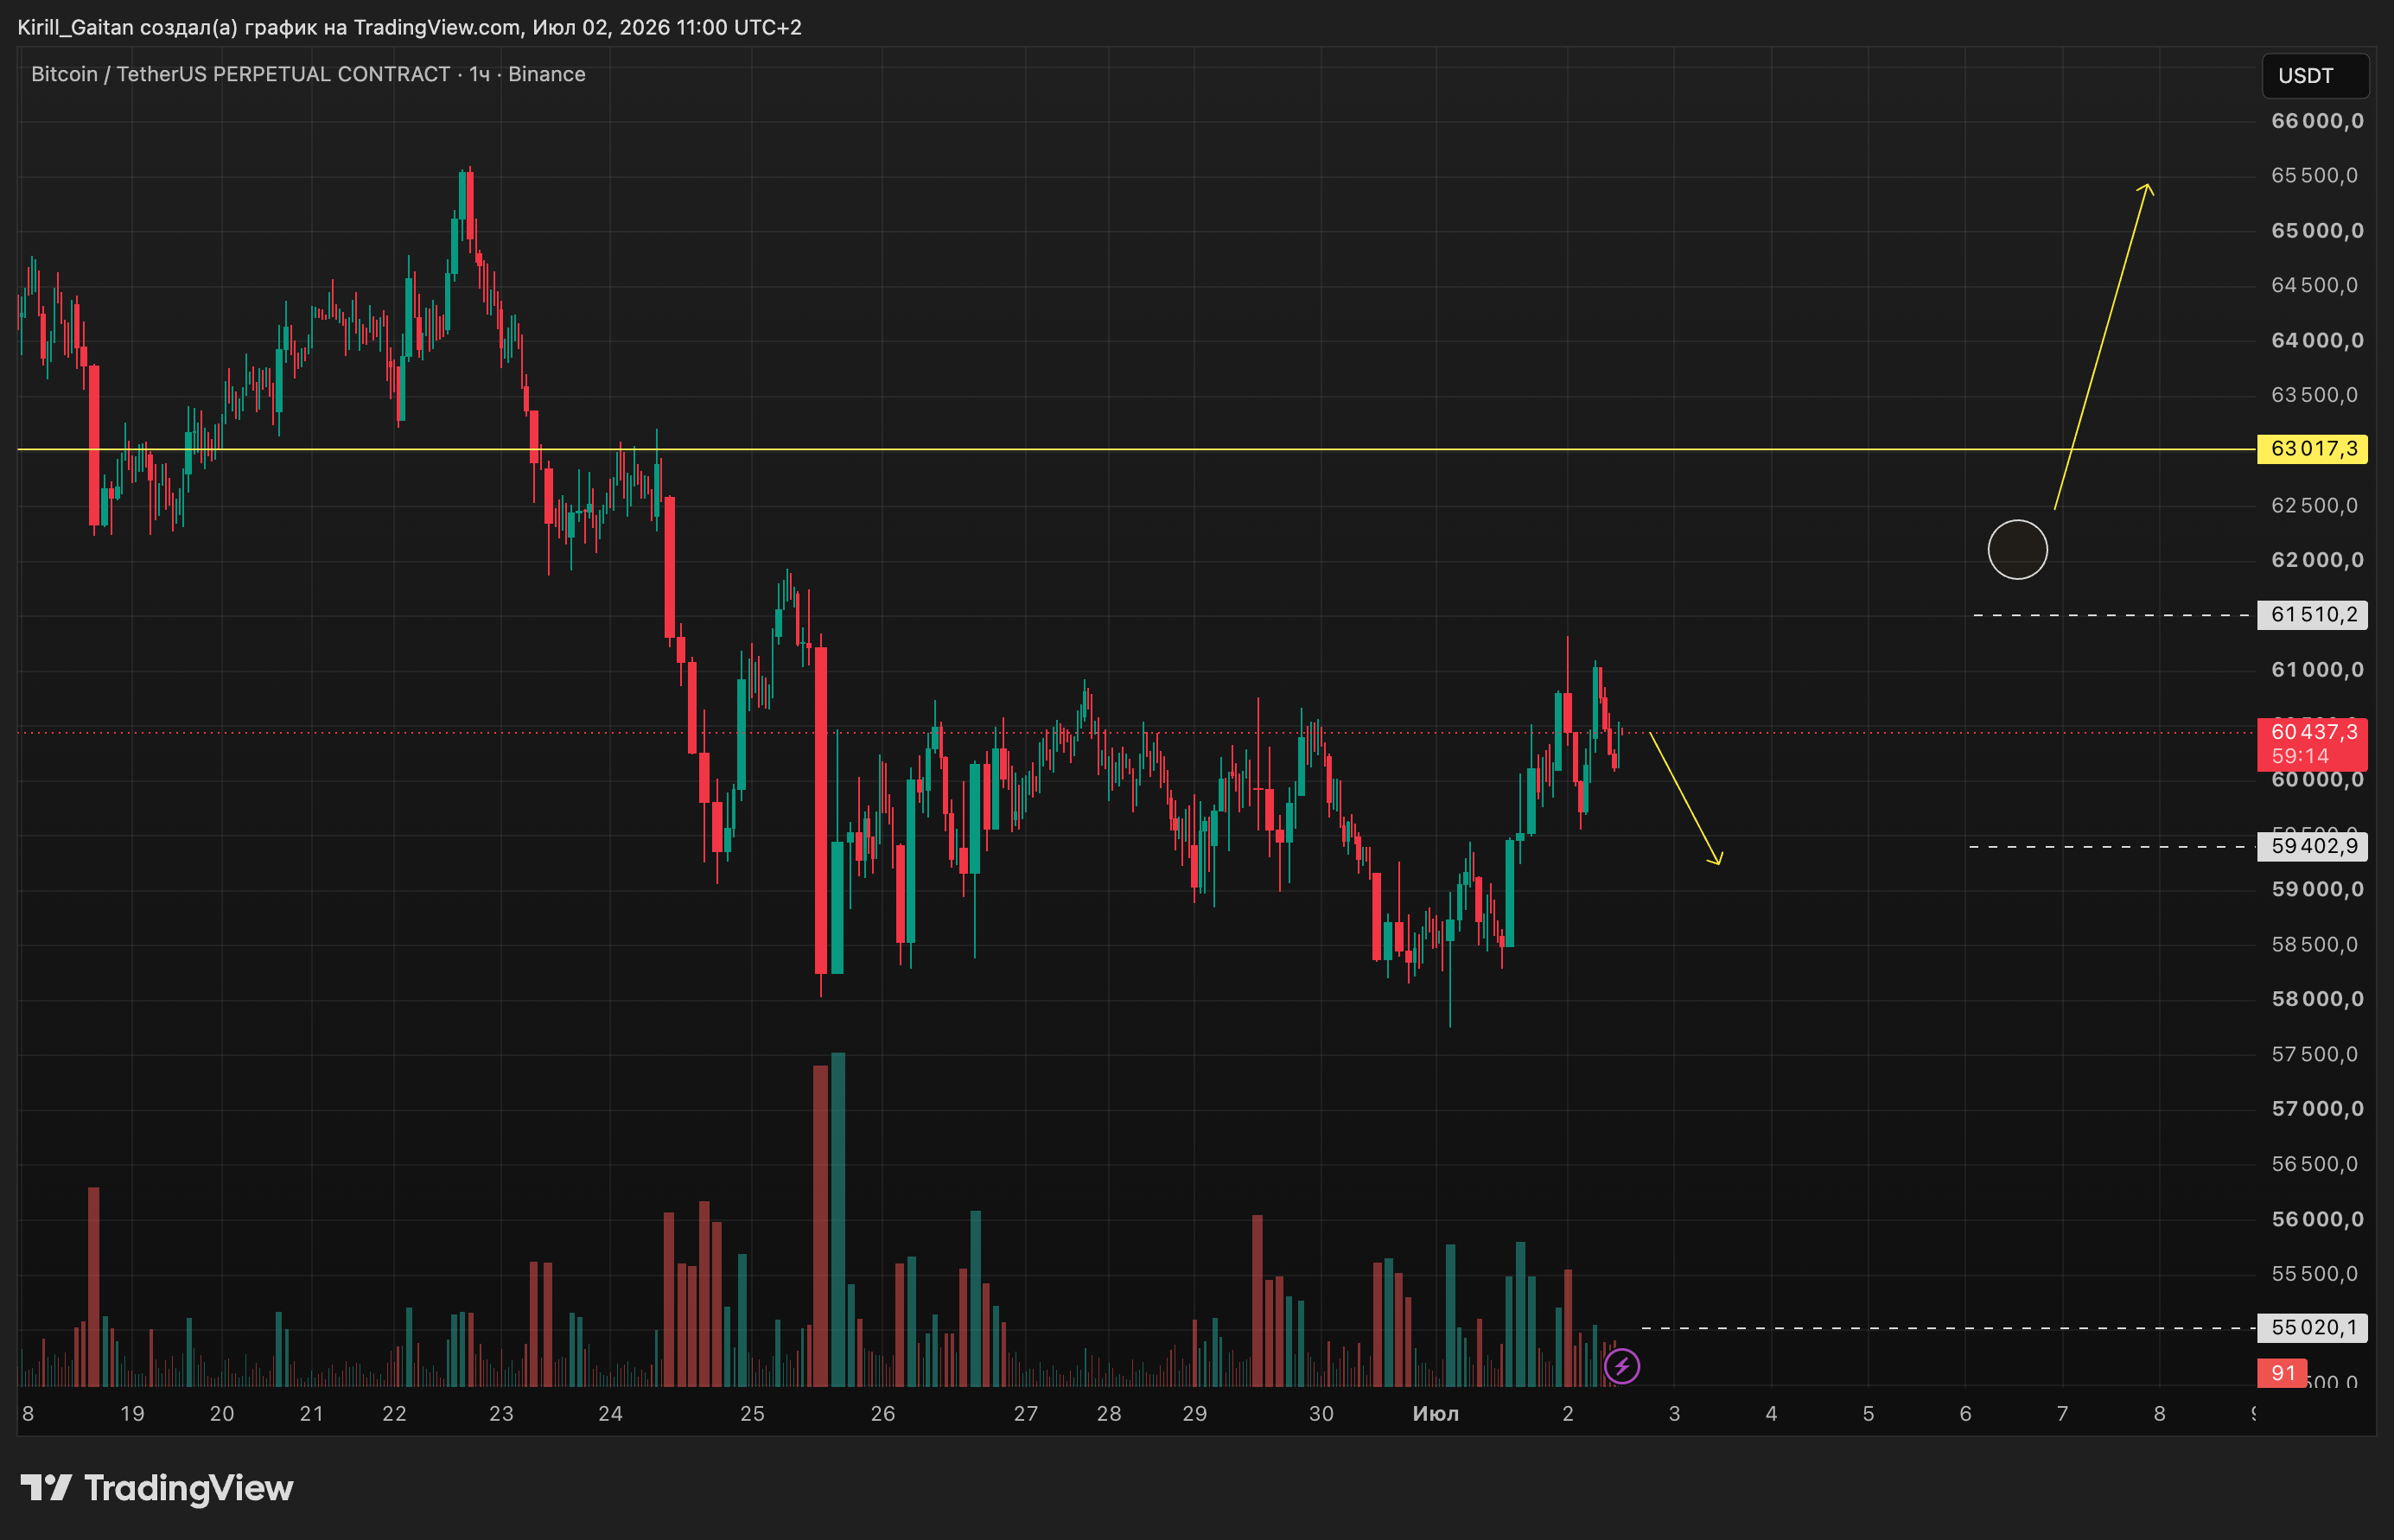Image resolution: width=2394 pixels, height=1540 pixels.
Task: Click date 6 on the time axis
Action: [x=1965, y=1414]
